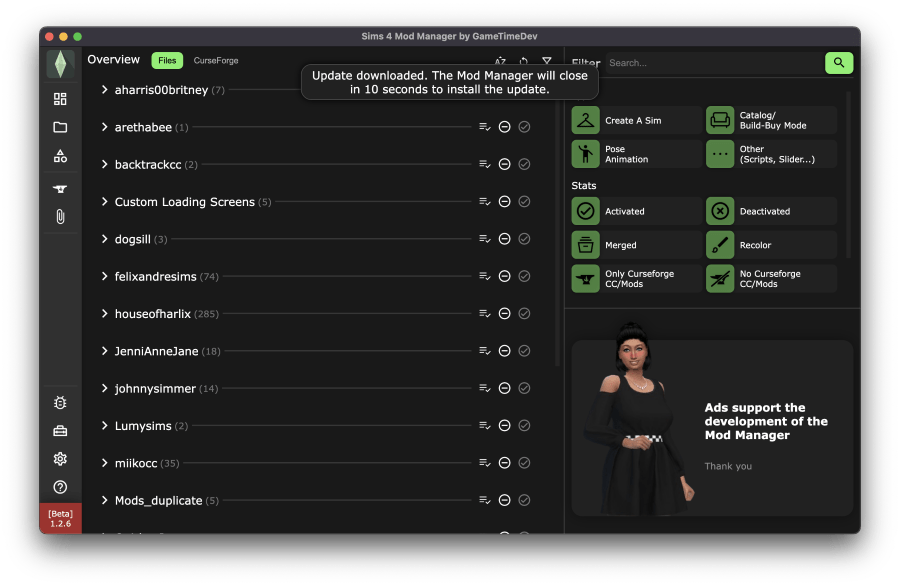This screenshot has width=900, height=586.
Task: Expand the Custom Loading Screens folder chevron
Action: point(104,201)
